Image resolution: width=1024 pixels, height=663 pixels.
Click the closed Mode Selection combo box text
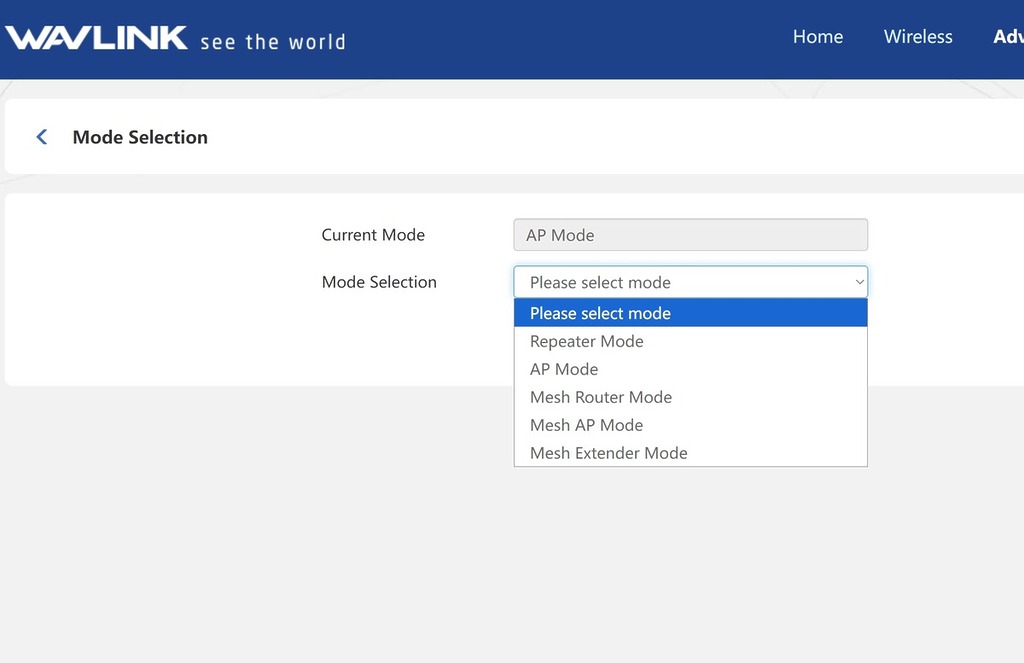tap(600, 282)
